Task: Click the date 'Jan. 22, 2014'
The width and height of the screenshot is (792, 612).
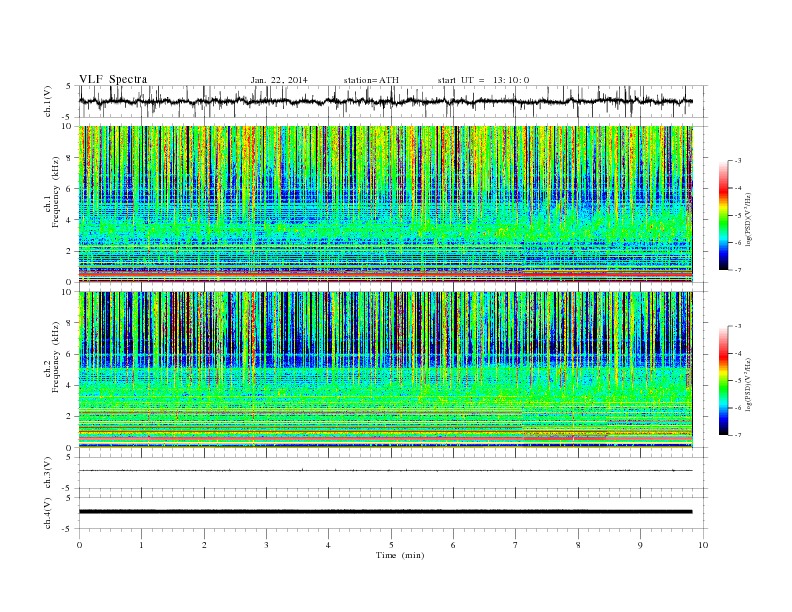Action: pyautogui.click(x=279, y=80)
